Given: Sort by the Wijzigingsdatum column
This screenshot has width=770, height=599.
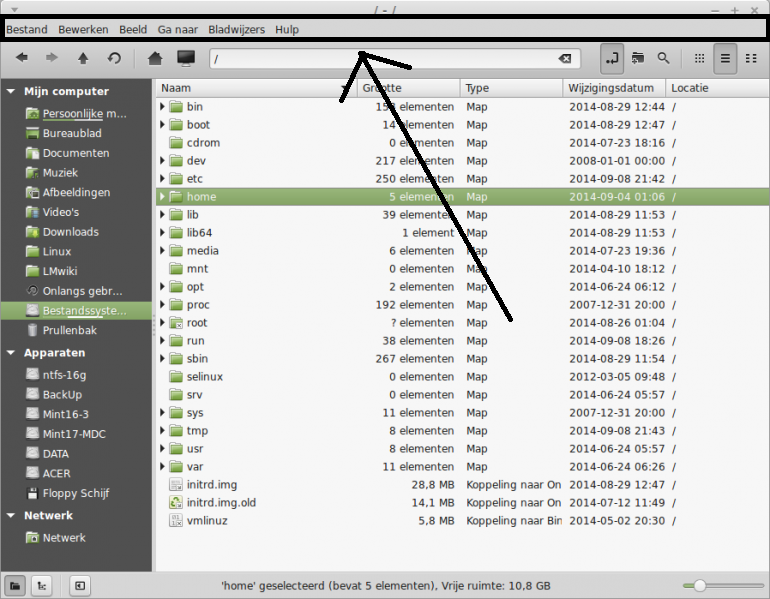Looking at the screenshot, I should (x=614, y=88).
